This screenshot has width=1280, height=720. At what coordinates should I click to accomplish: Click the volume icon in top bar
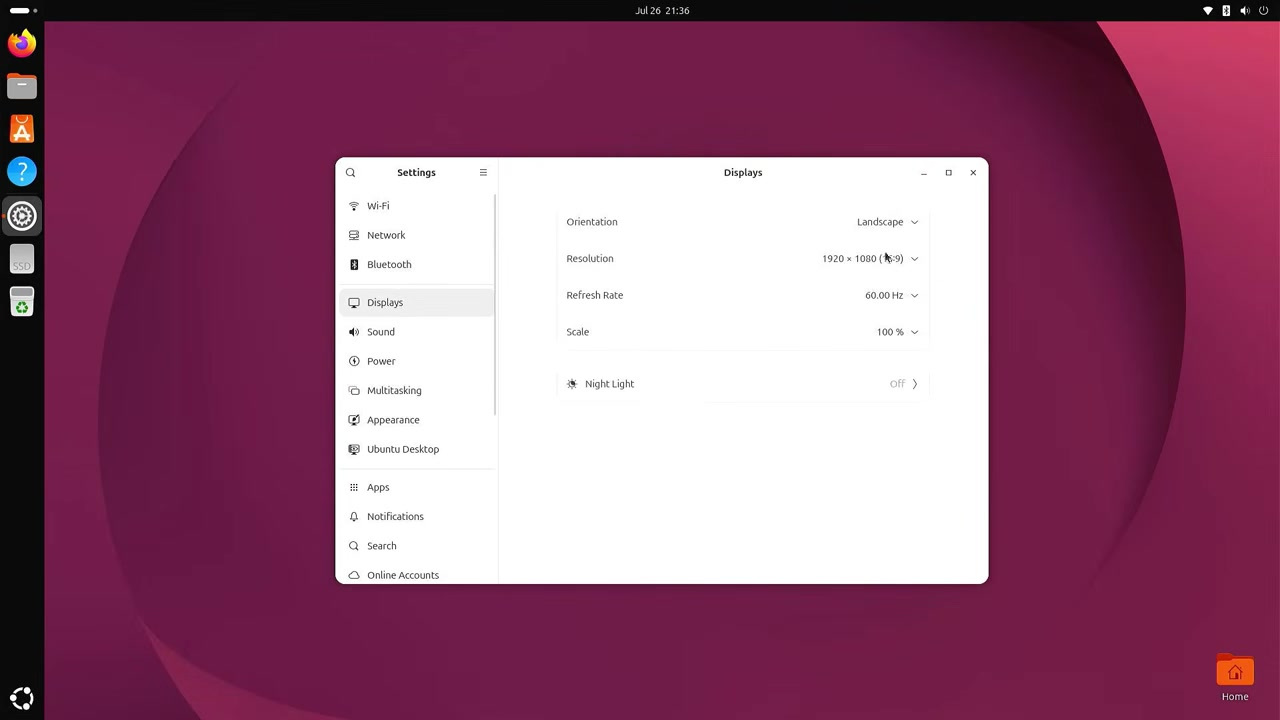[x=1244, y=10]
